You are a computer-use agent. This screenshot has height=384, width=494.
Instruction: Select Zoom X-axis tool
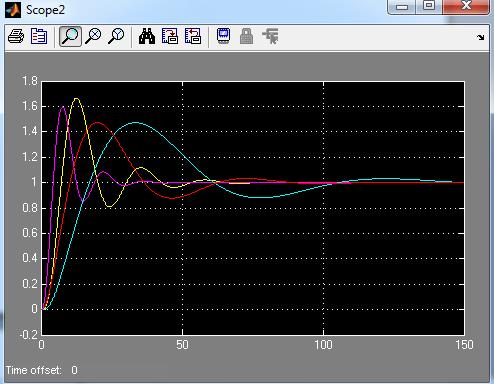93,36
